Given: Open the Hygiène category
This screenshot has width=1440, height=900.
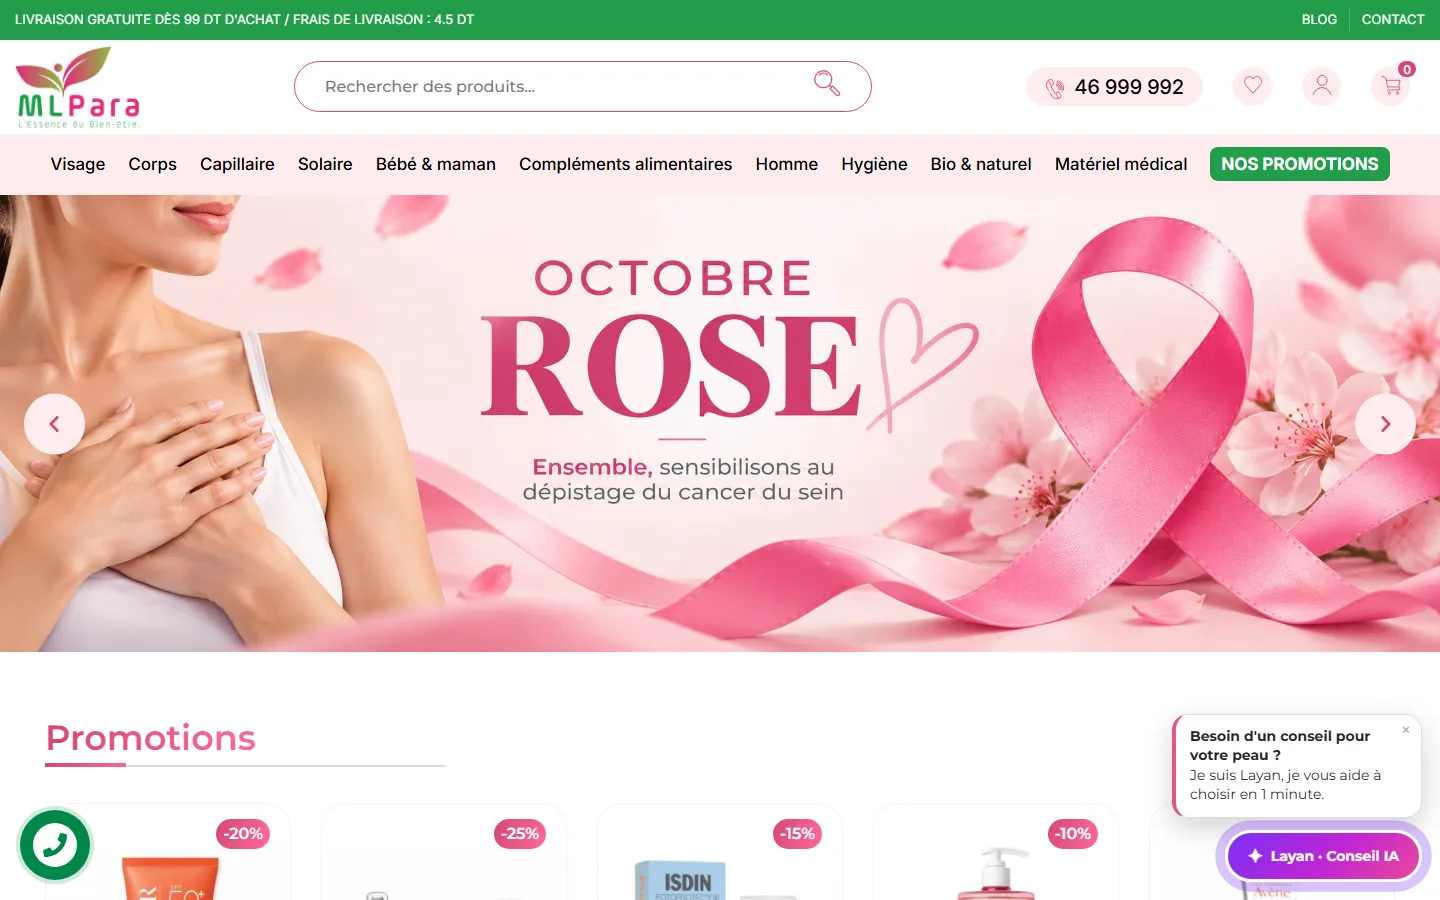Looking at the screenshot, I should coord(874,164).
